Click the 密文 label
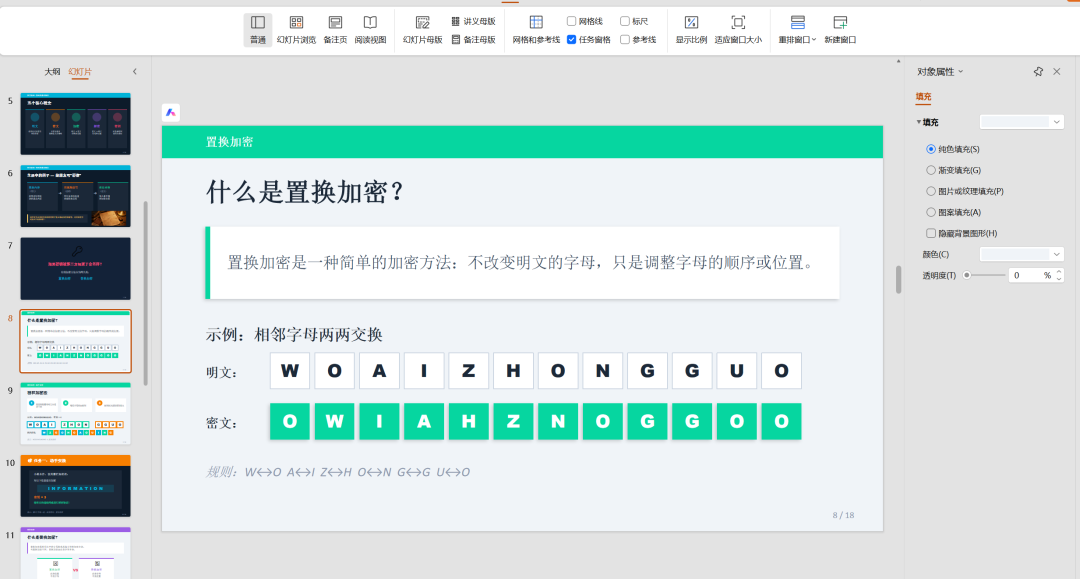The image size is (1080, 579). [x=221, y=423]
